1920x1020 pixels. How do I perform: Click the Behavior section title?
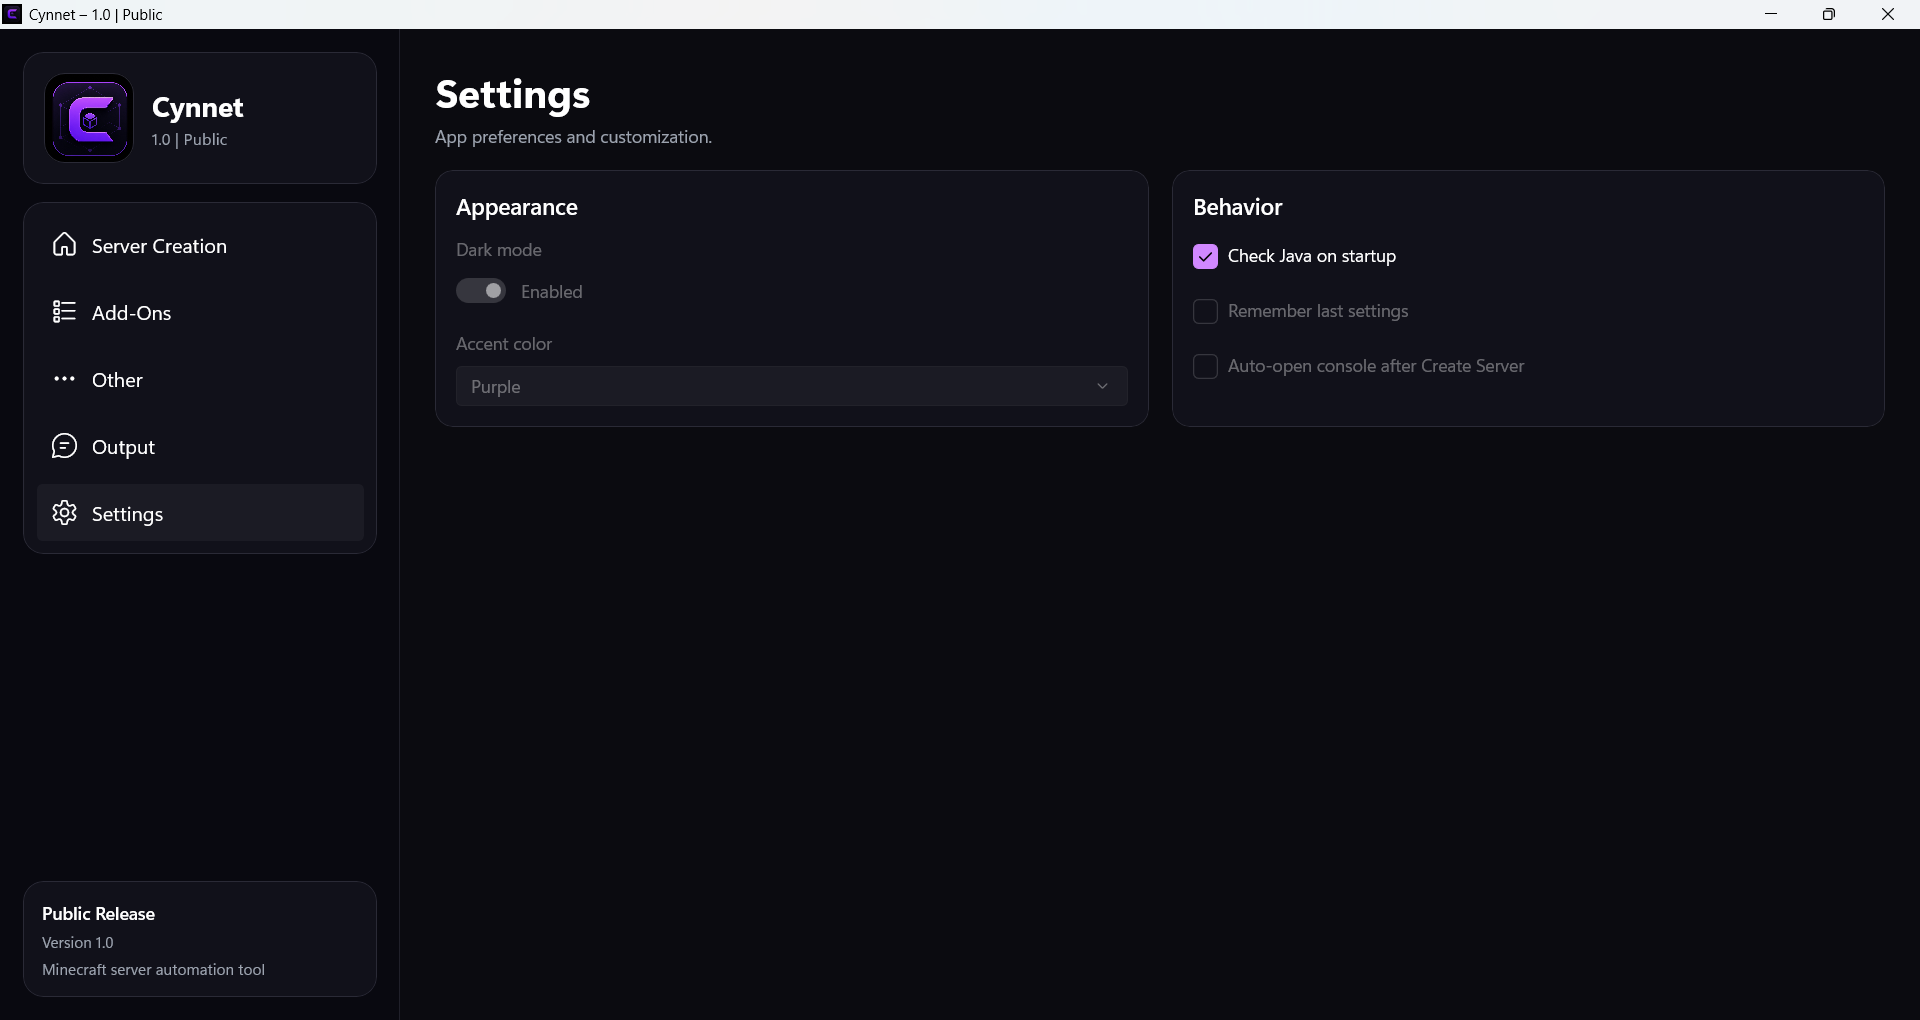(x=1238, y=207)
